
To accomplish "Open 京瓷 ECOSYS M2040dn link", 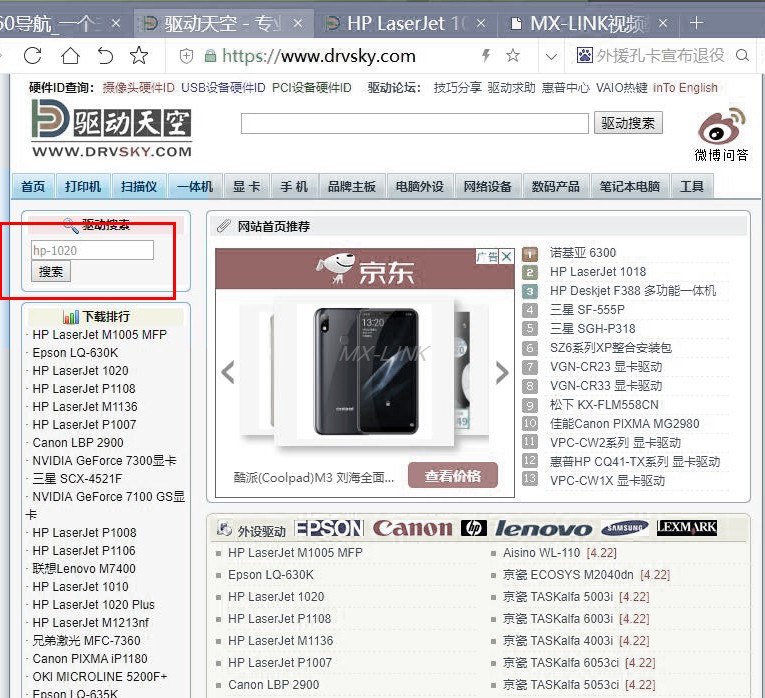I will tap(586, 575).
